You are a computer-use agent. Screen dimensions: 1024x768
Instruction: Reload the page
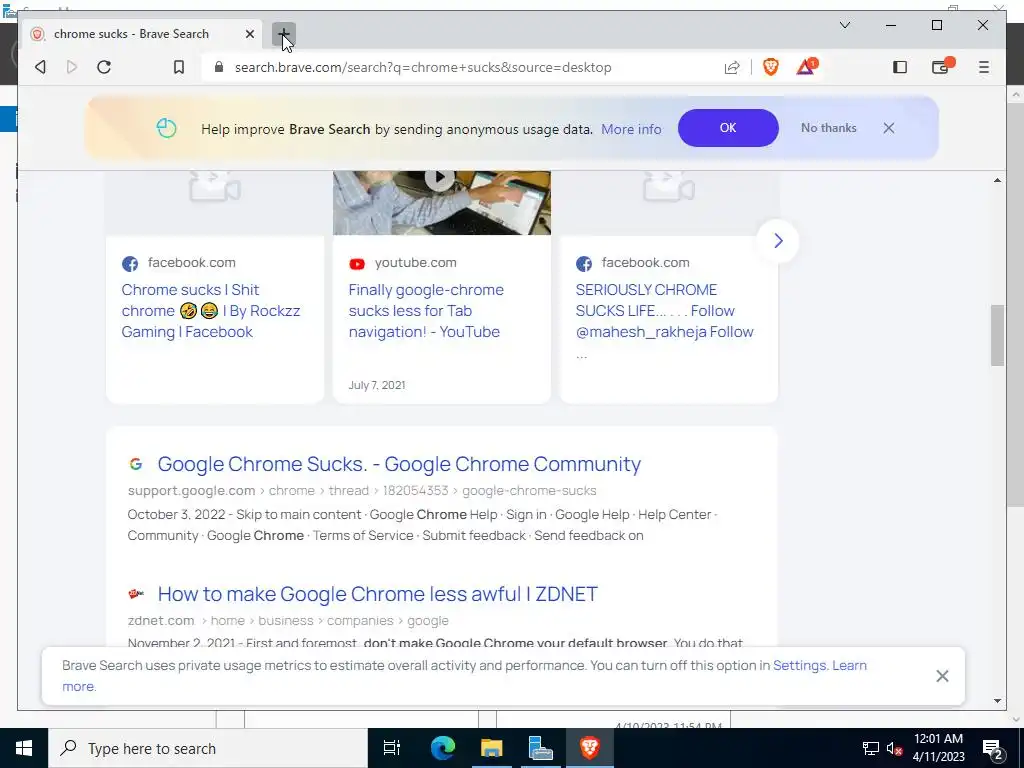coord(104,67)
